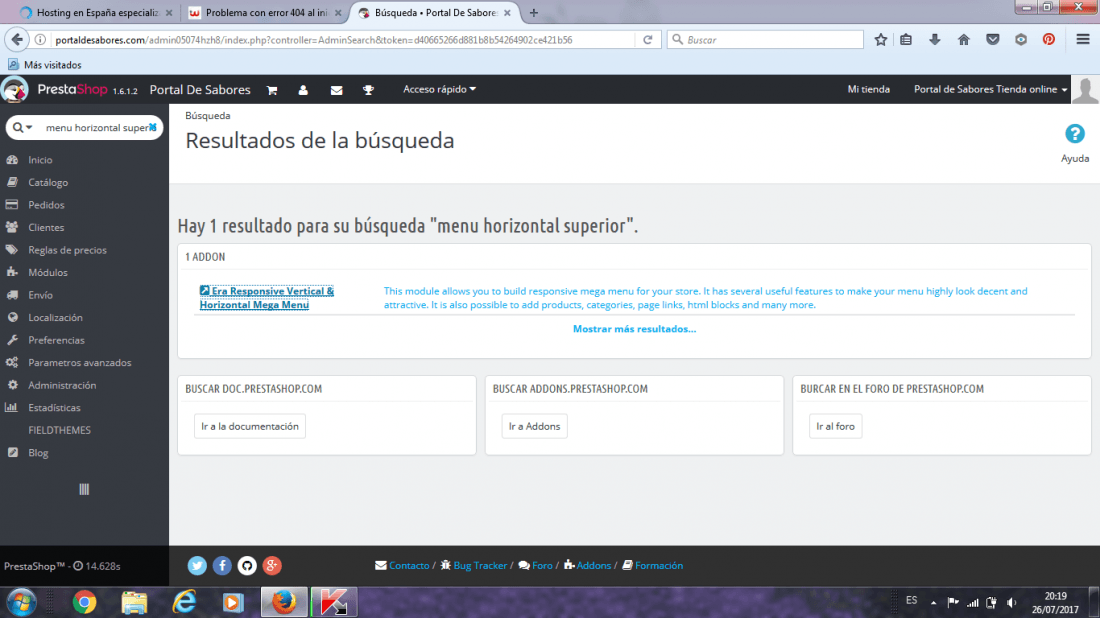Open the trophy achievements icon
Screen dimensions: 1100x618
click(368, 90)
